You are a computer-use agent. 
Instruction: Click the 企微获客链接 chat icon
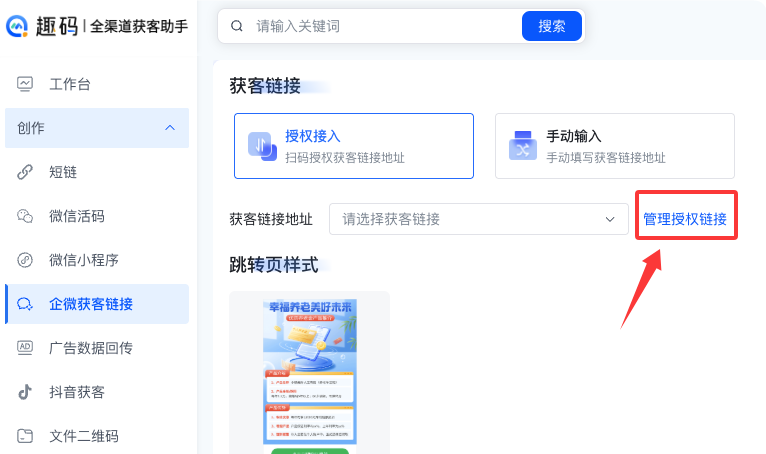point(25,304)
